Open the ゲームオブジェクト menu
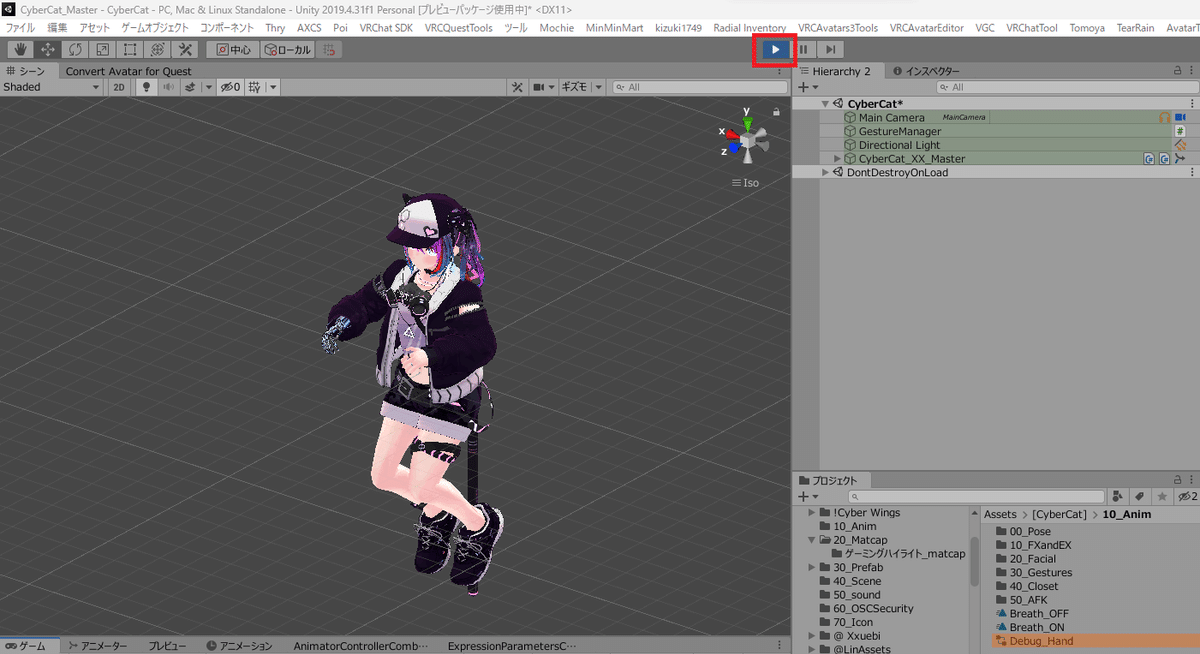1200x654 pixels. coord(155,28)
